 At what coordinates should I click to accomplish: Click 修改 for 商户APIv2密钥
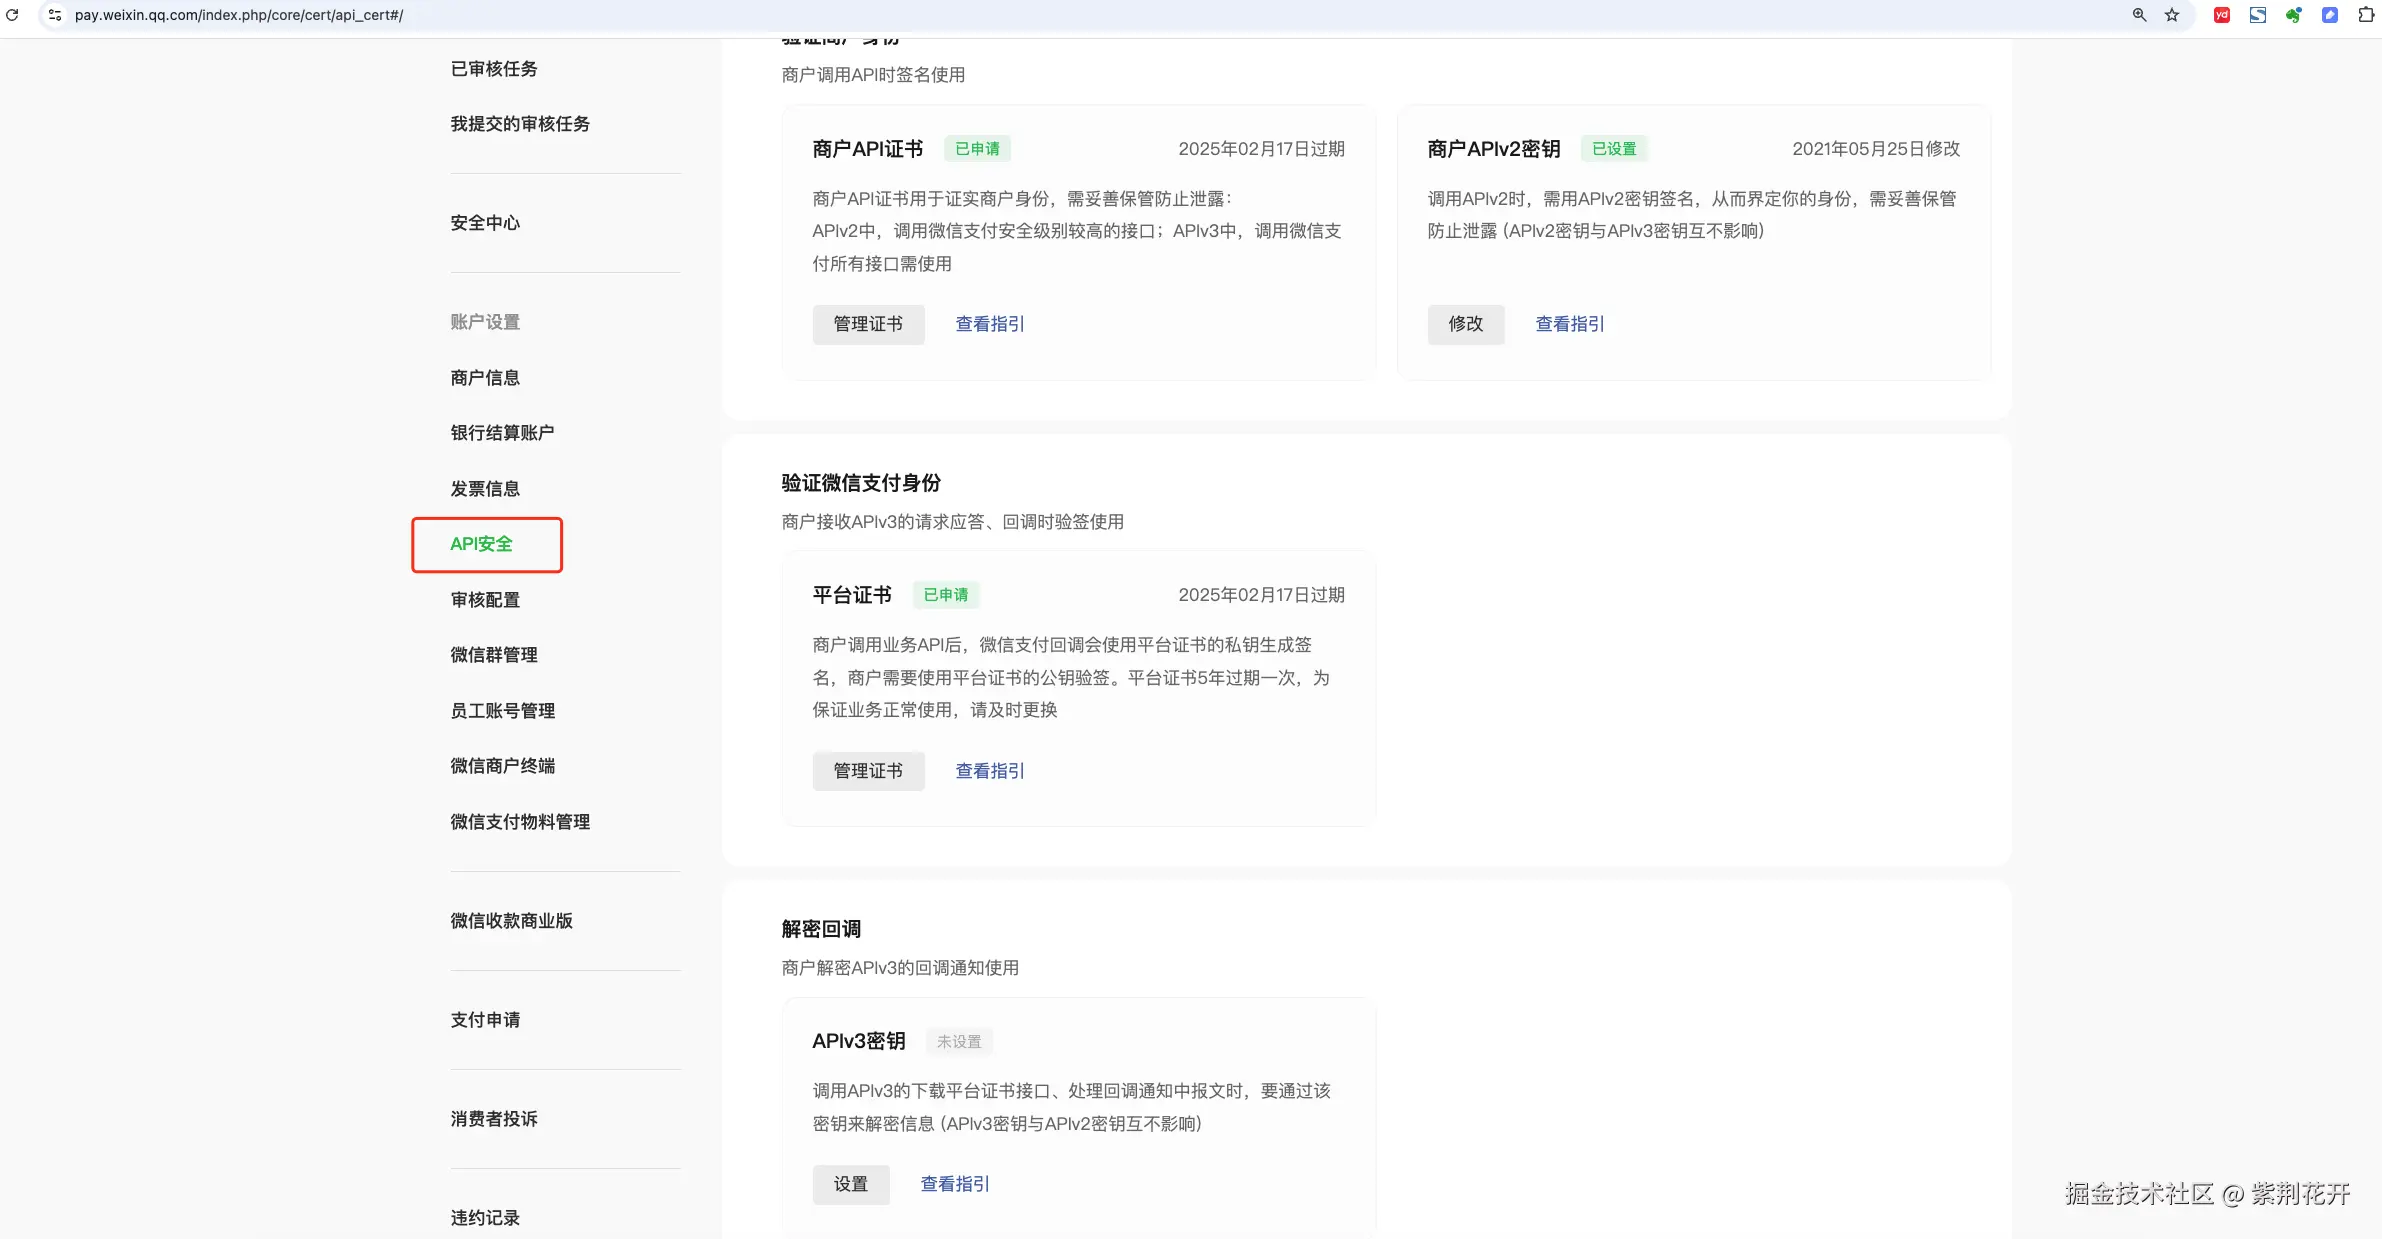coord(1465,324)
